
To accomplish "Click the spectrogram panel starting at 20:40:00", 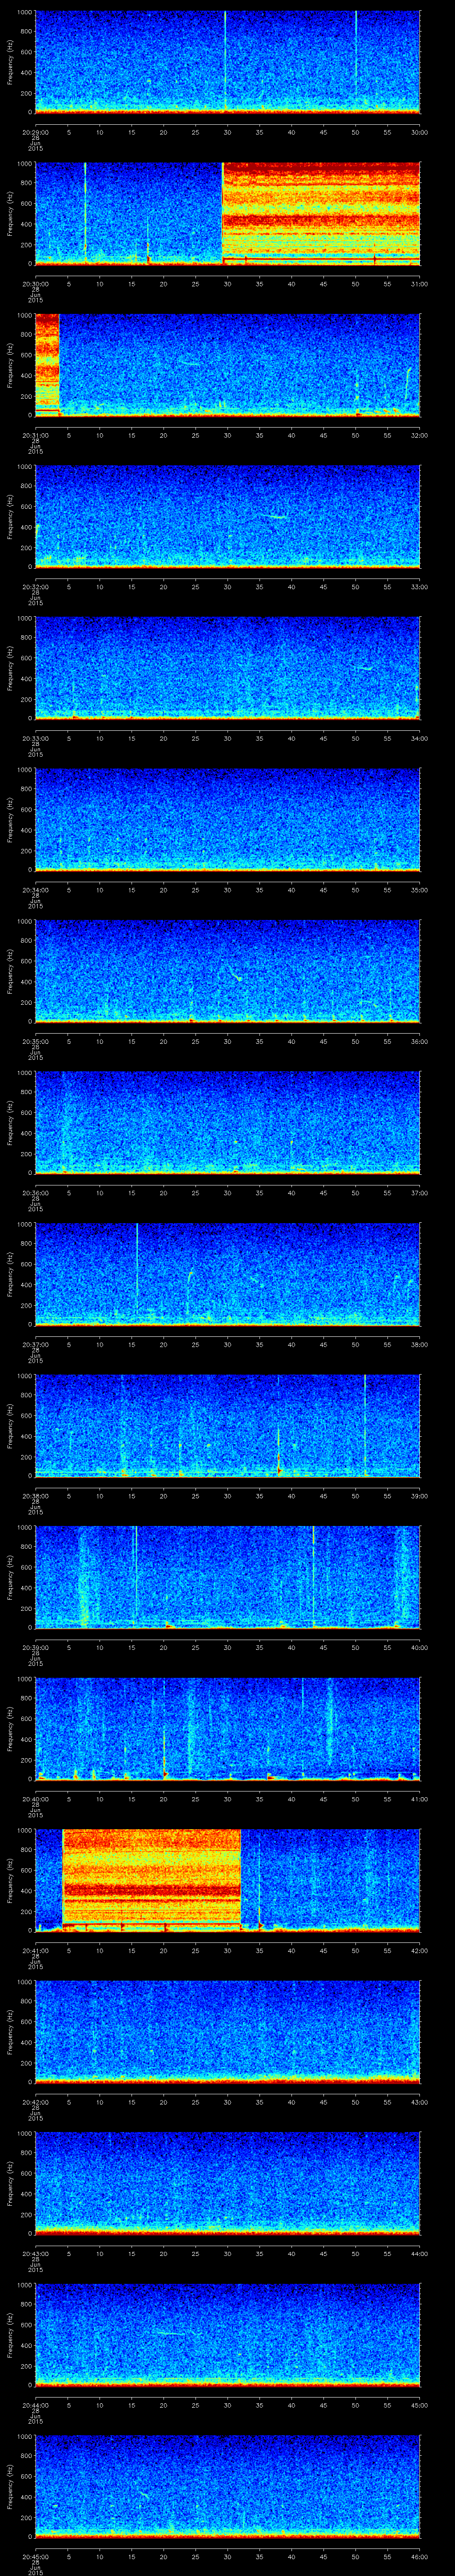I will pos(227,1728).
